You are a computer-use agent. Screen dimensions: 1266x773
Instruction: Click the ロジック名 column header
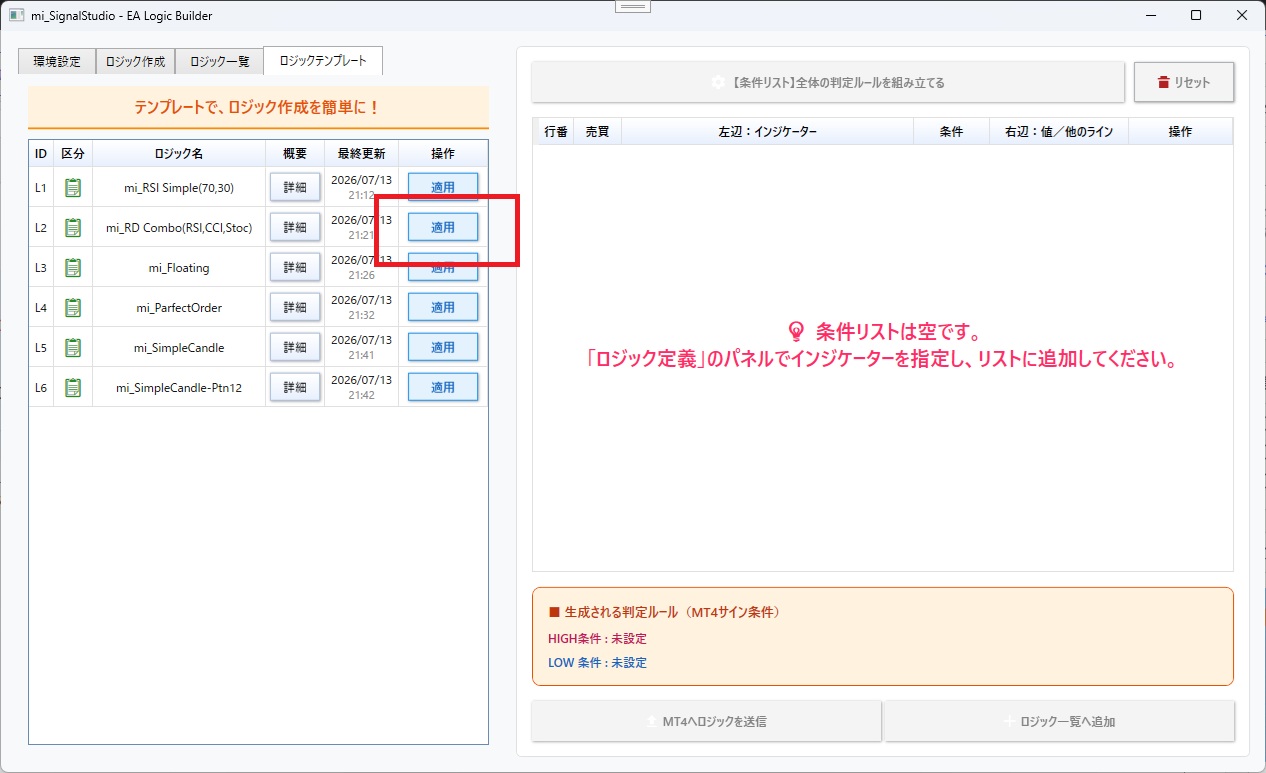pyautogui.click(x=179, y=153)
